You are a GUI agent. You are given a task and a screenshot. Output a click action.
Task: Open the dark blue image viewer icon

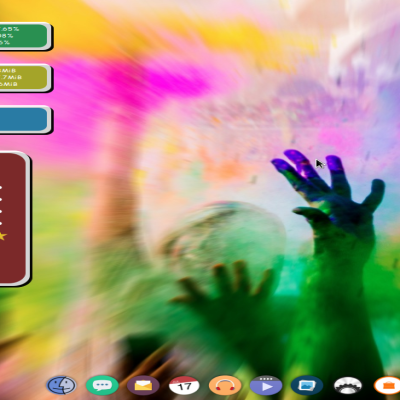click(x=307, y=385)
